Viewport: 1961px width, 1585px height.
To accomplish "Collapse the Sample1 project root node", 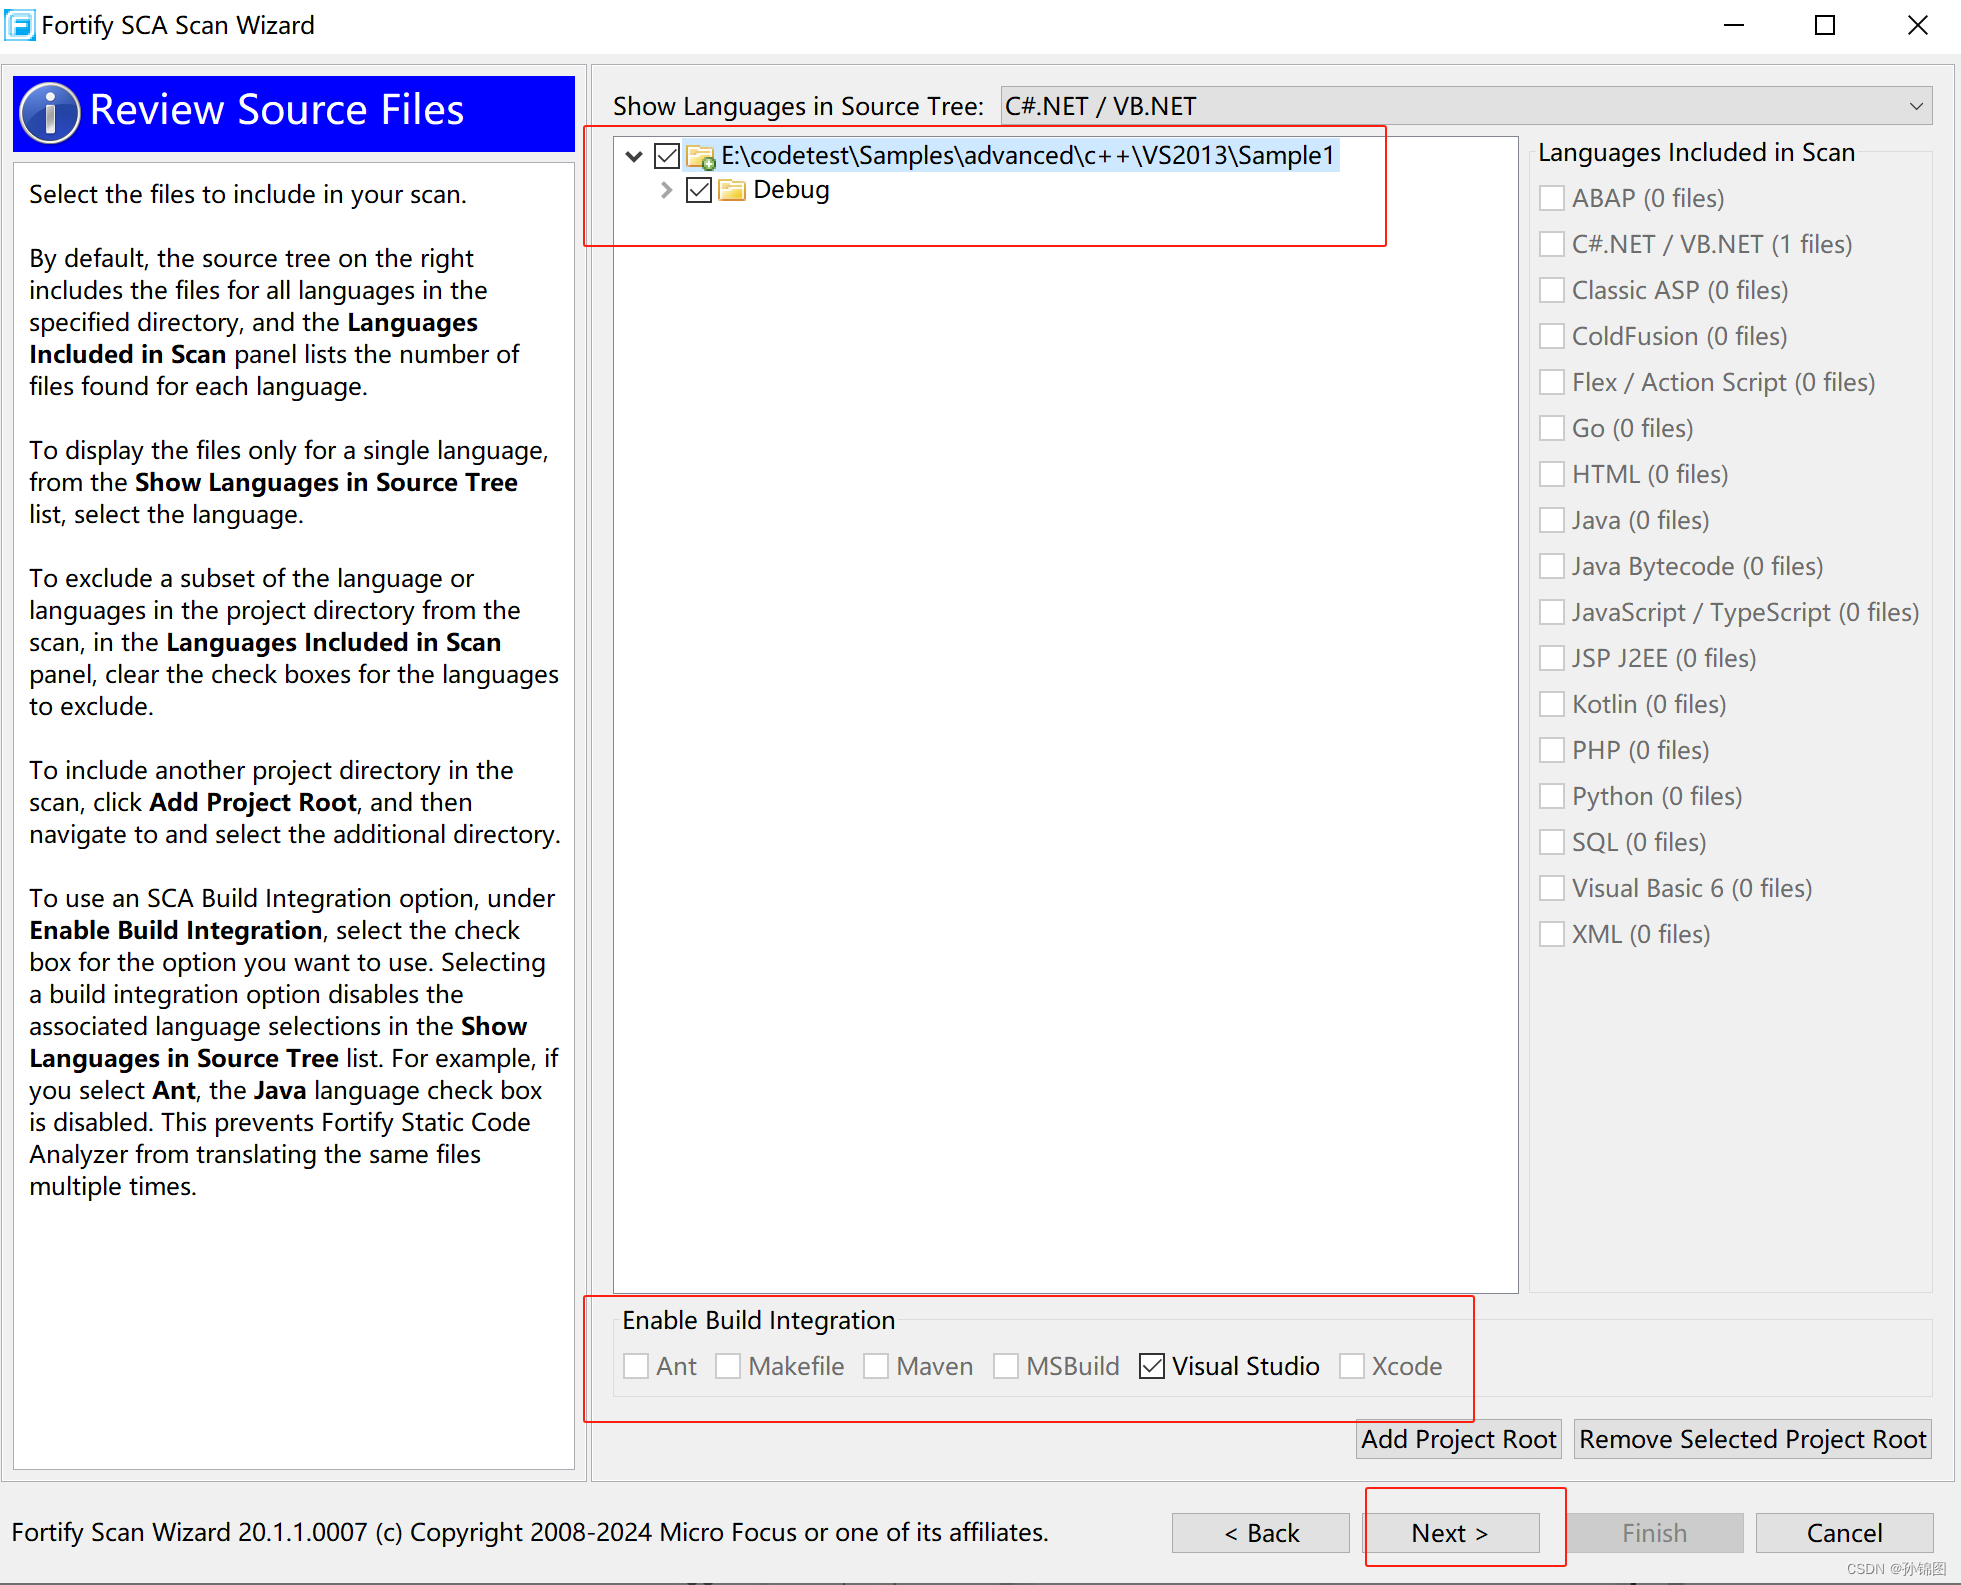I will pyautogui.click(x=633, y=156).
